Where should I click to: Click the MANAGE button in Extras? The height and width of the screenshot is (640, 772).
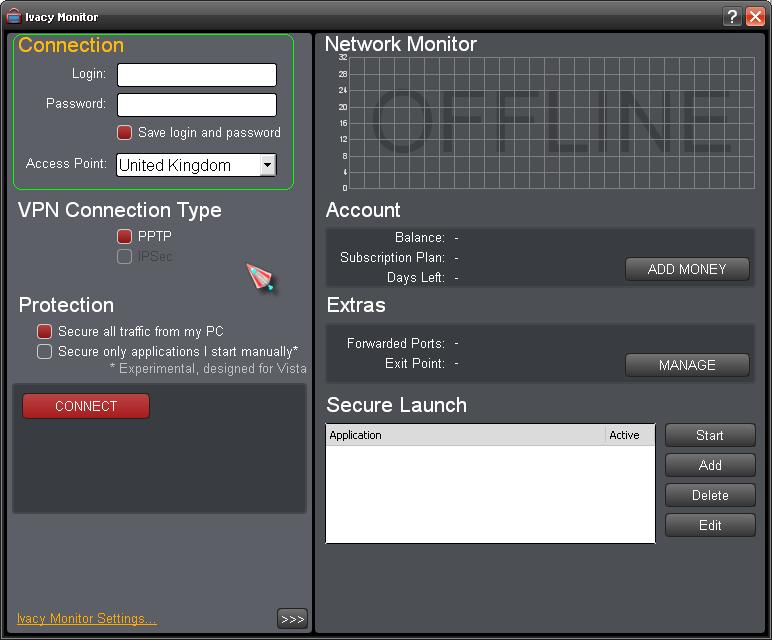(687, 365)
